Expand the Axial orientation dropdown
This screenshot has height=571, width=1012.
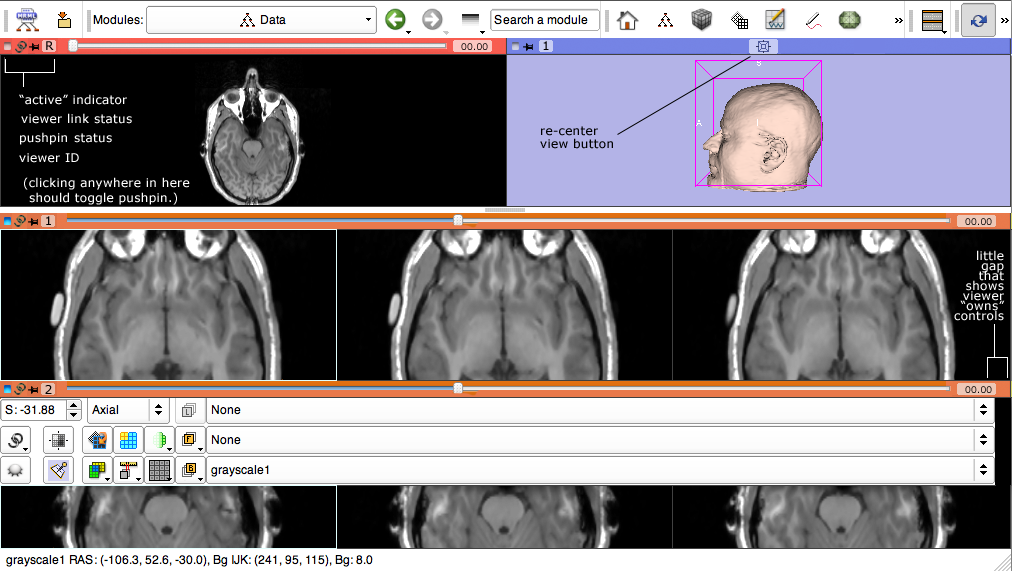pyautogui.click(x=128, y=410)
